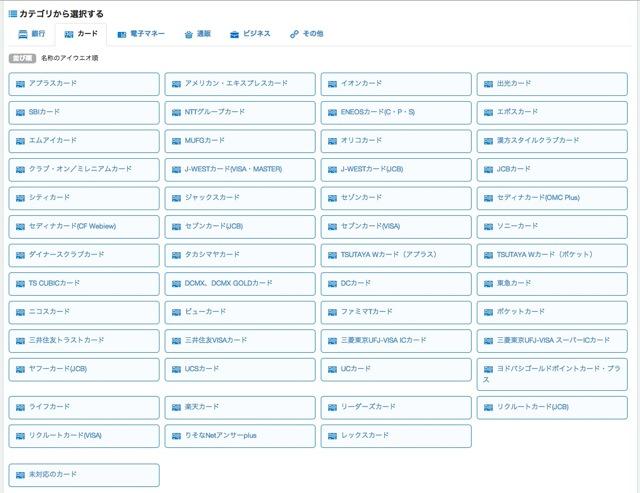Click the icon on エポスカード button
The height and width of the screenshot is (493, 640).
(x=489, y=112)
